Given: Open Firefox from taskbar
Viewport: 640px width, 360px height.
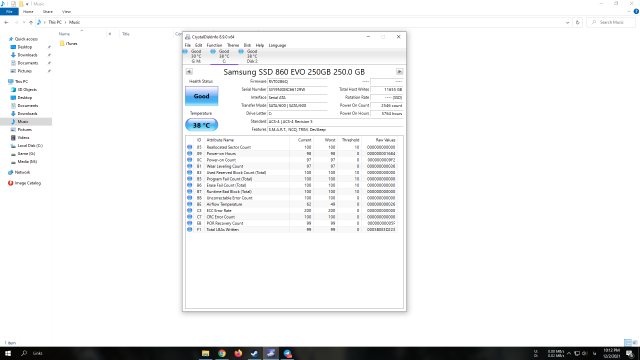Looking at the screenshot, I should [238, 353].
